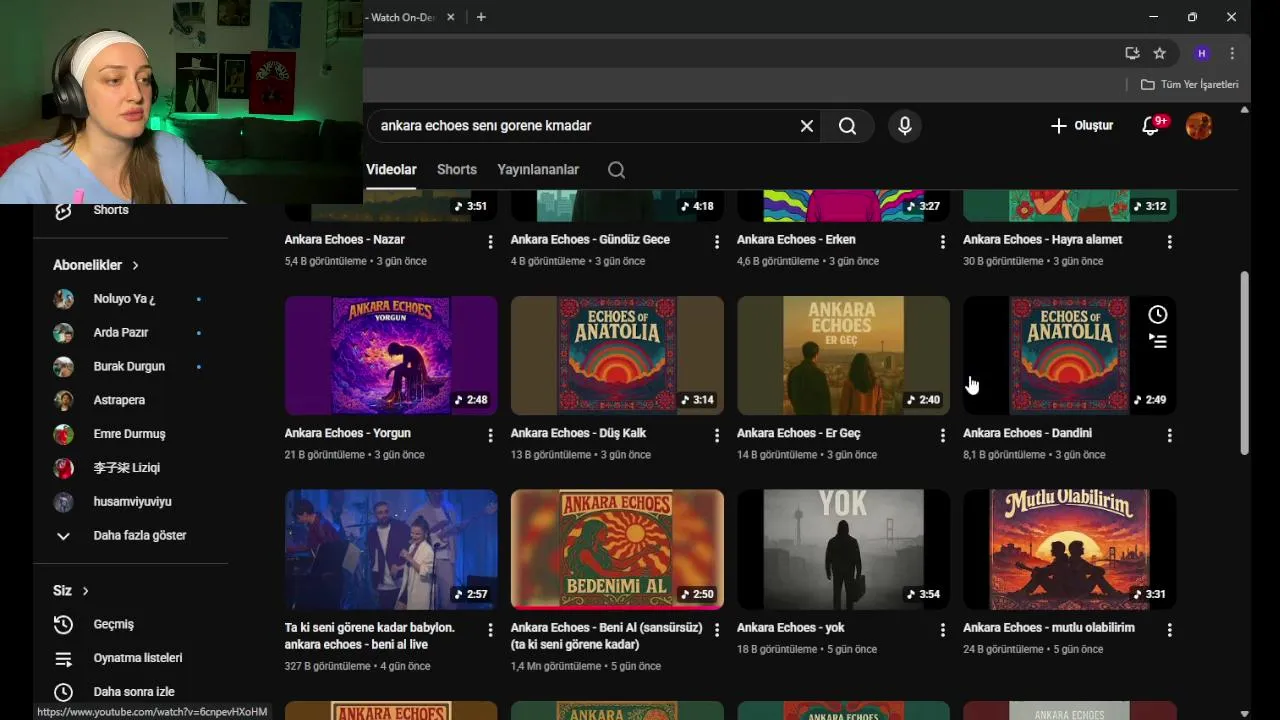Open the Ankara Echoes - Erken title link
Screen dimensions: 1280x720
coord(796,240)
